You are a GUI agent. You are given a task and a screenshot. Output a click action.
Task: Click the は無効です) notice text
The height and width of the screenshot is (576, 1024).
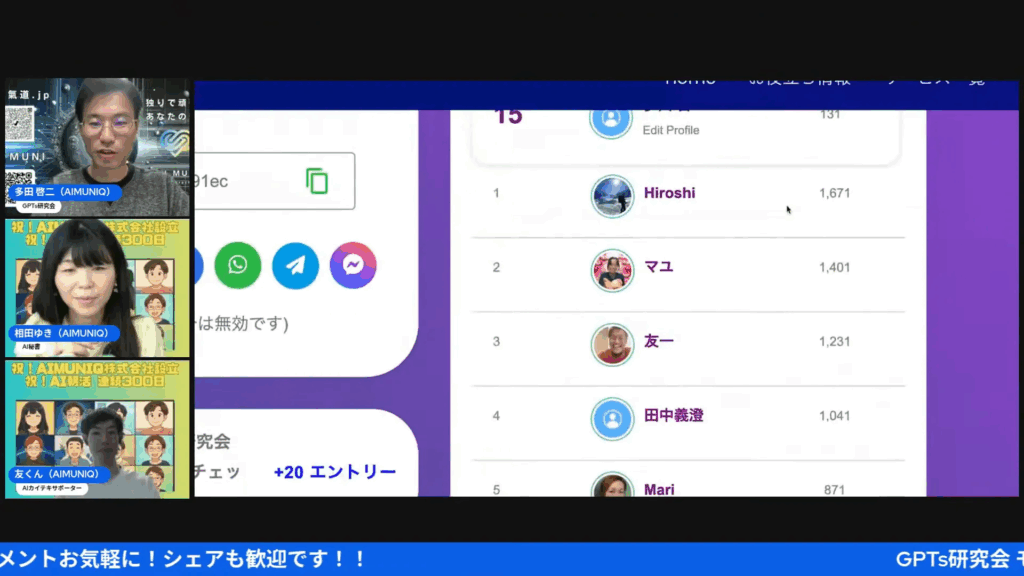pyautogui.click(x=242, y=323)
